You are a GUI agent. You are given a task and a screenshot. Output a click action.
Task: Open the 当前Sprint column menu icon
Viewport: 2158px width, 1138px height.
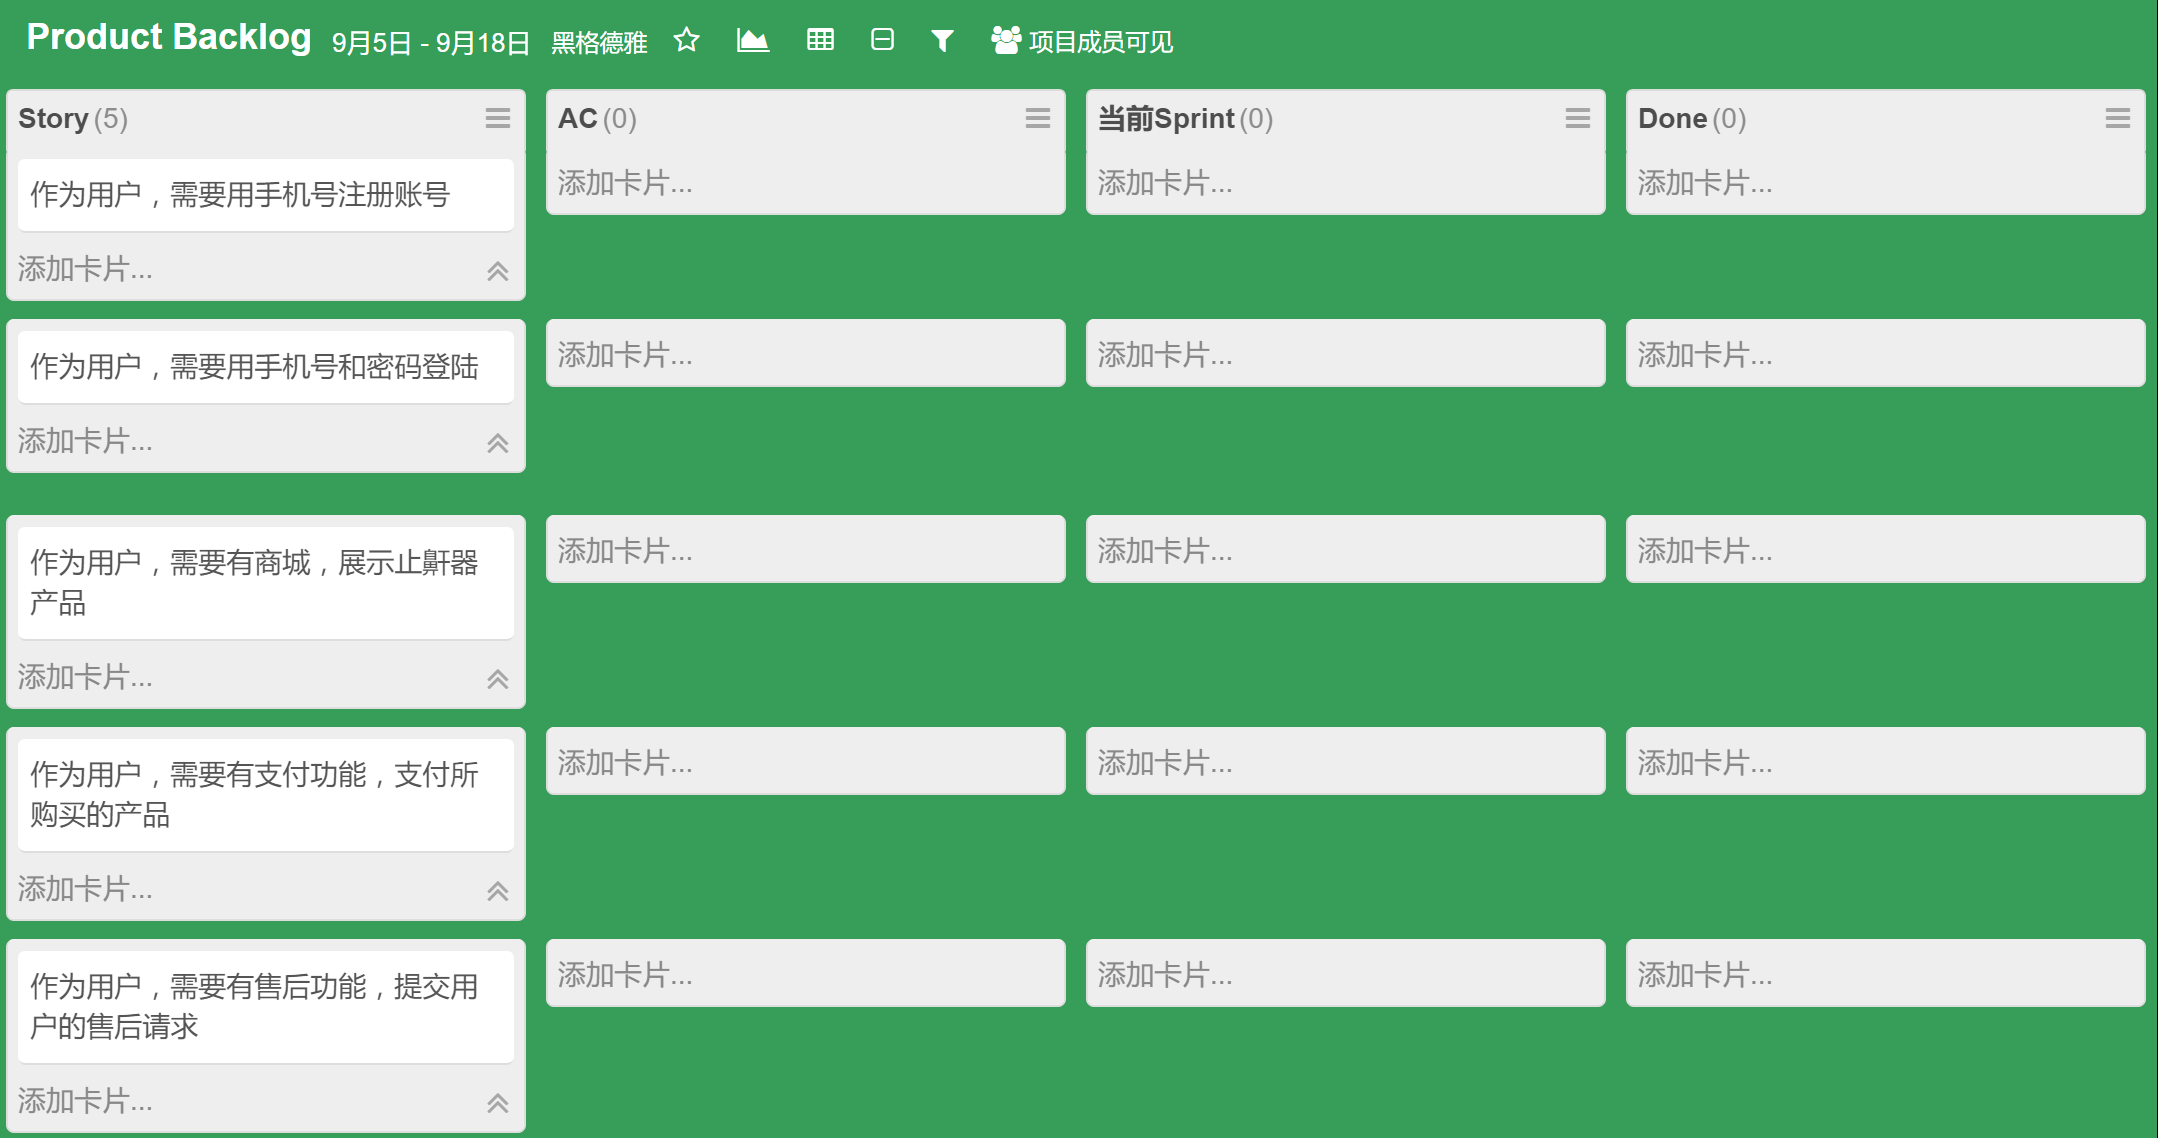[x=1578, y=119]
